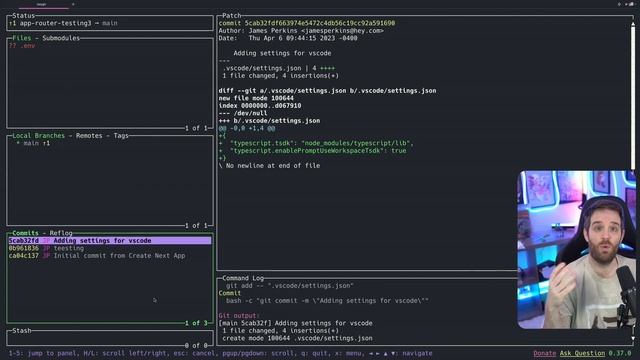640x360 pixels.
Task: Click the Donate link
Action: pyautogui.click(x=544, y=353)
